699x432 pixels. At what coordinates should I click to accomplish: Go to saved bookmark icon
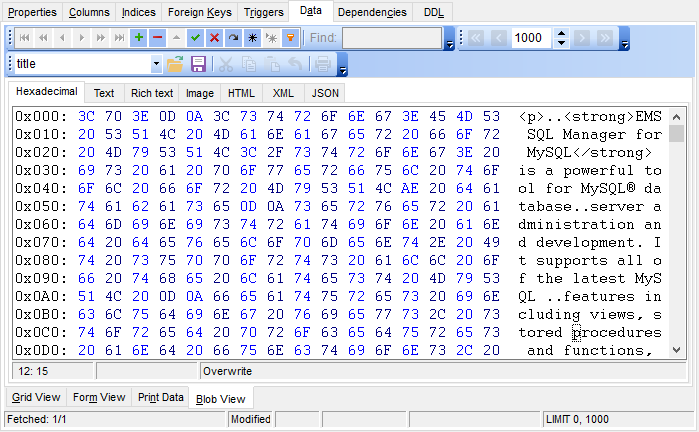[271, 38]
